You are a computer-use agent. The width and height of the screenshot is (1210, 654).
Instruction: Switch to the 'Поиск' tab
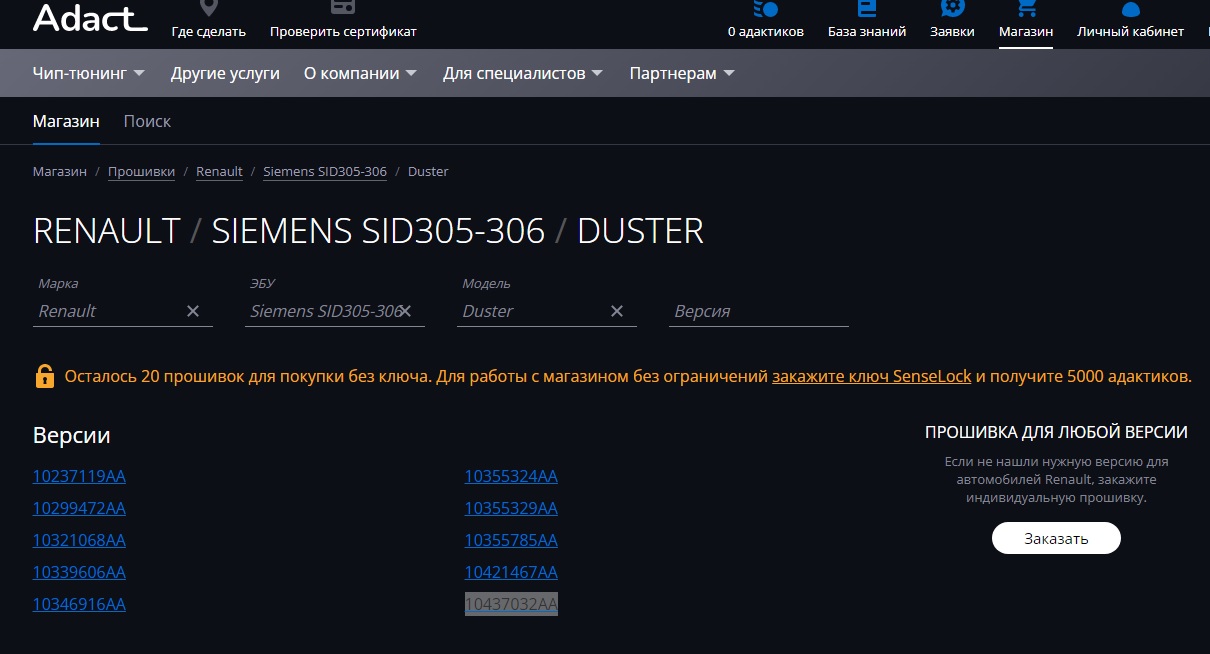[147, 121]
